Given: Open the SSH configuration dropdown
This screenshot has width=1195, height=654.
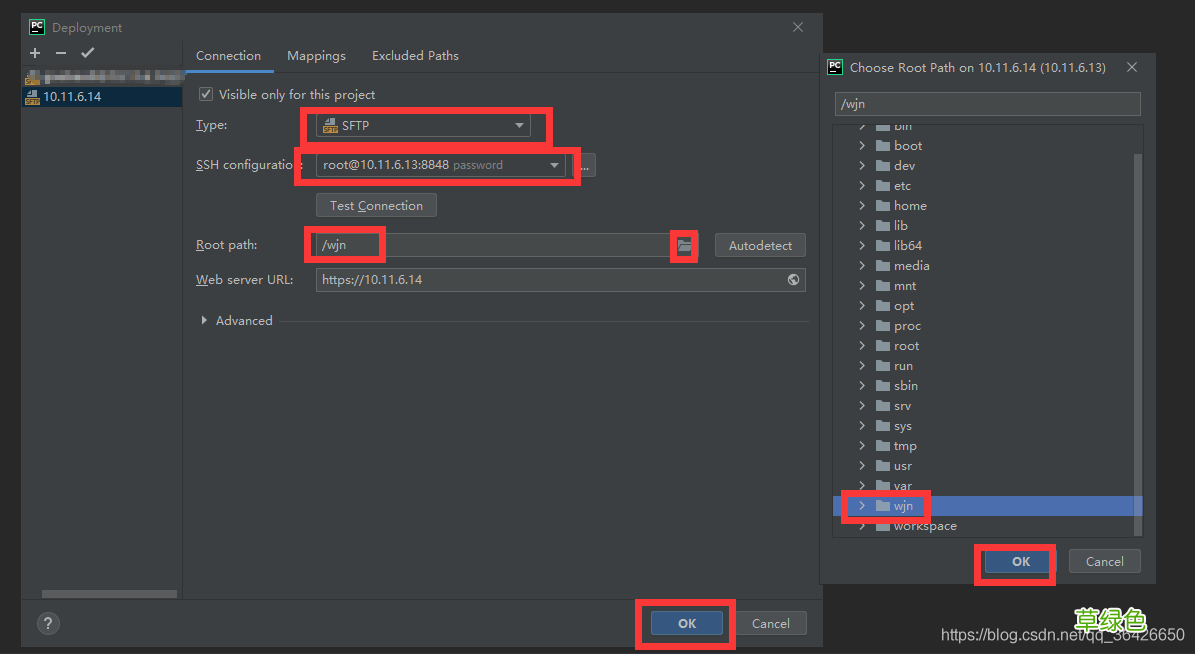Looking at the screenshot, I should click(441, 165).
